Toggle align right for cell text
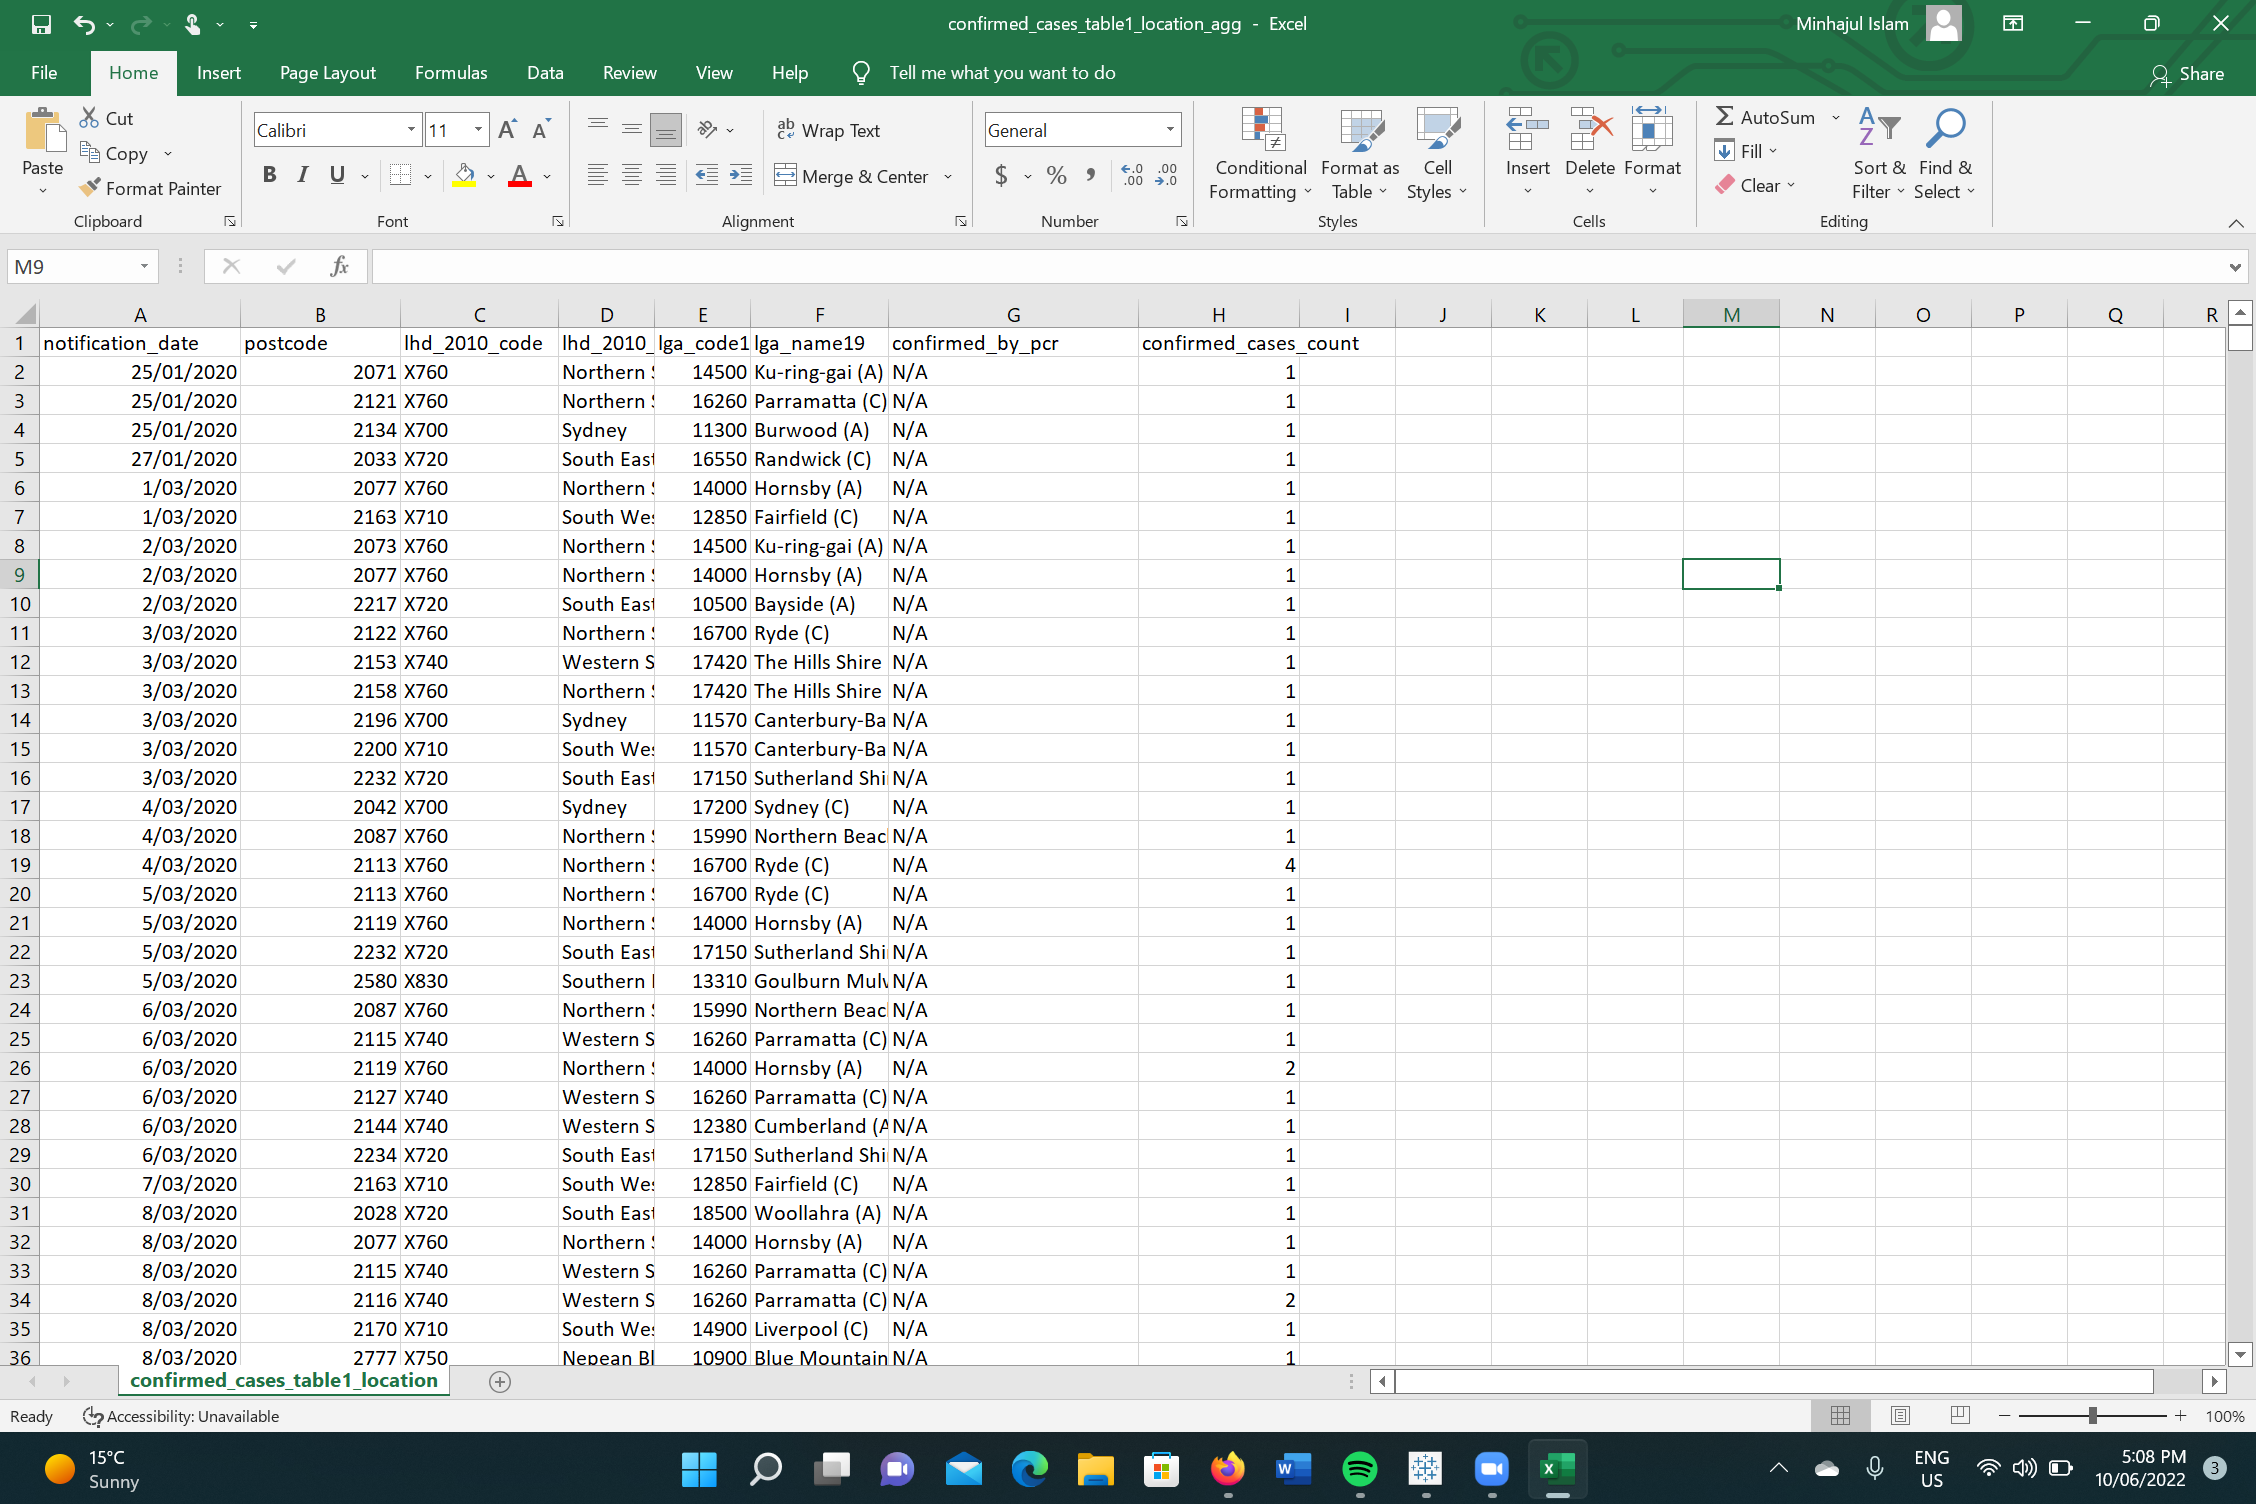2256x1504 pixels. (x=666, y=176)
